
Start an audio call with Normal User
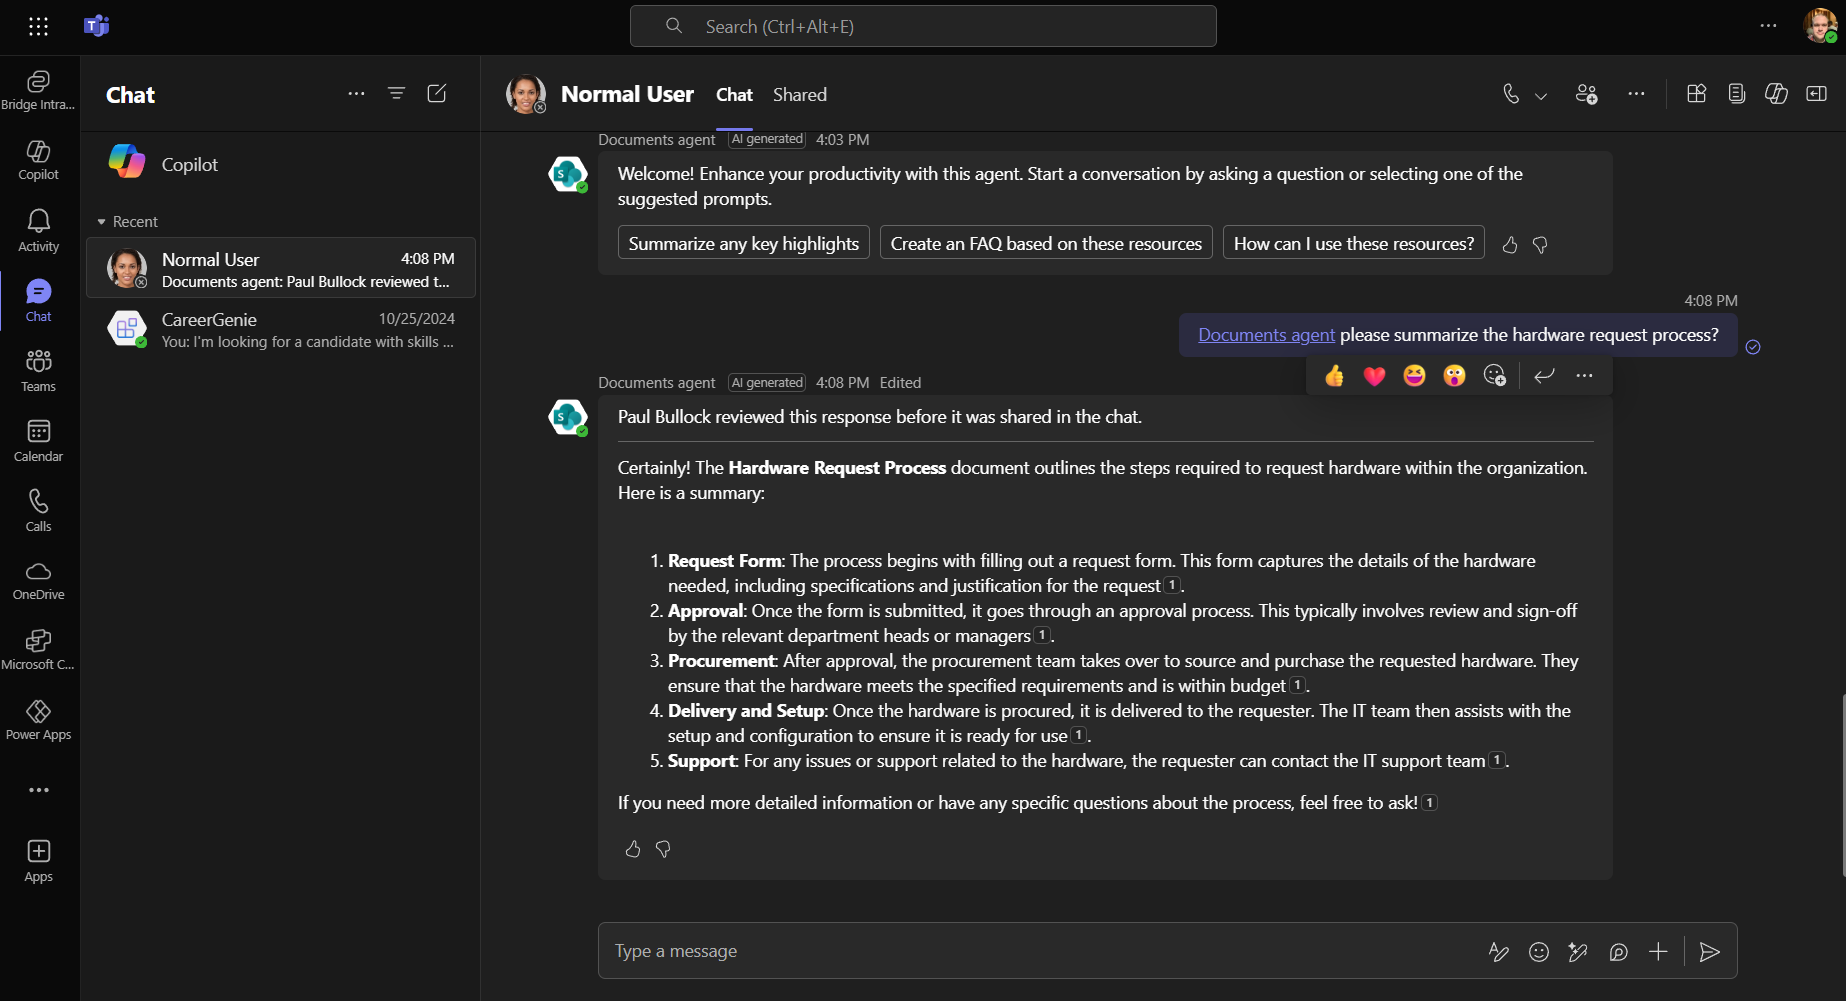click(x=1509, y=93)
